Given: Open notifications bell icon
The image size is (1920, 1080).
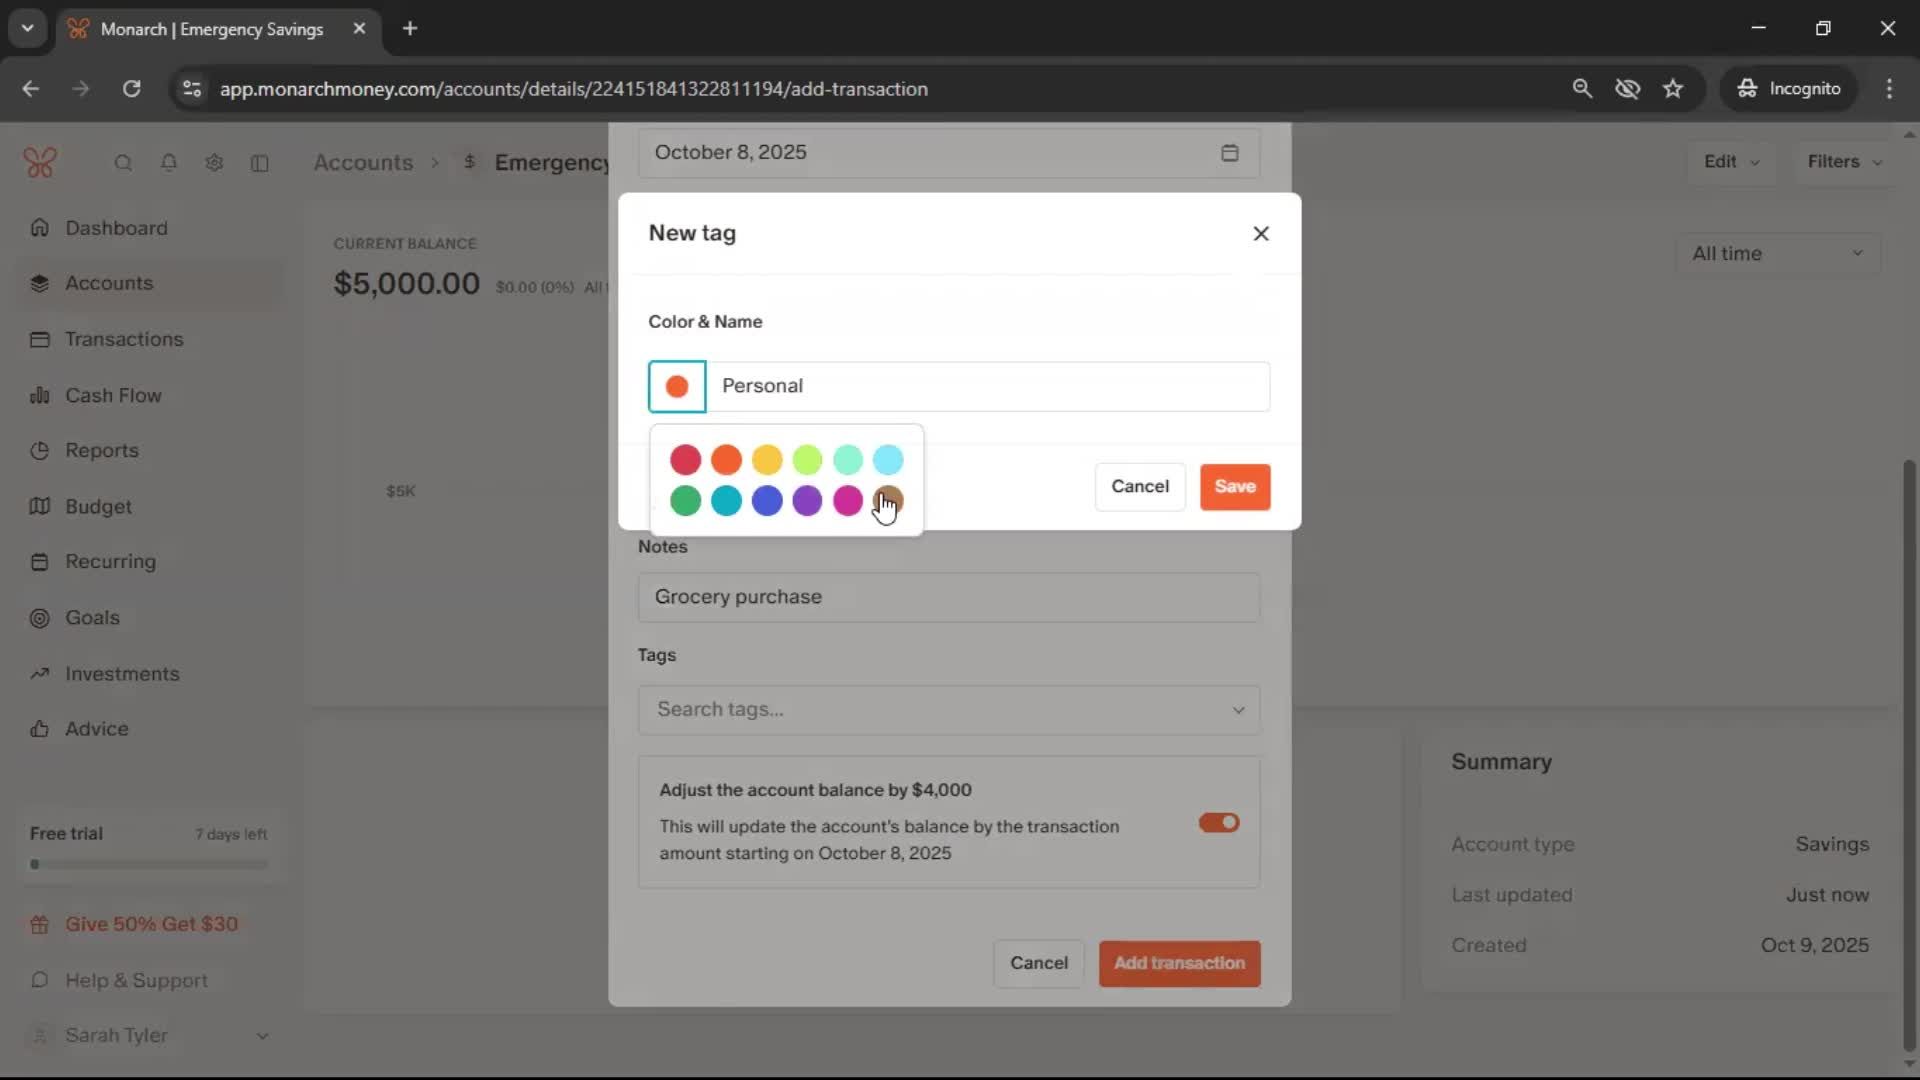Looking at the screenshot, I should coord(169,163).
